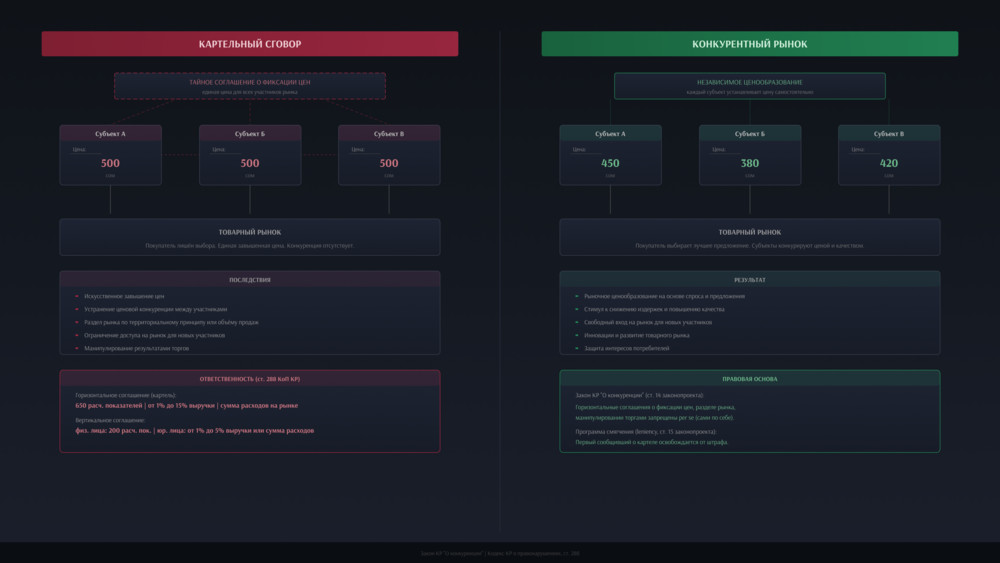Click the ОТВЕТСТВЕННОСТЬ (ст. 288 КоП КР) header
Viewport: 1000px width, 563px height.
250,379
